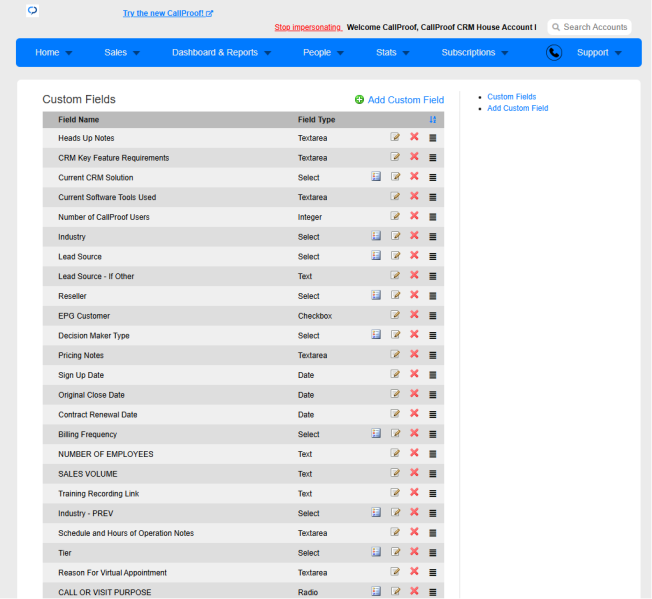Open options list for Current CRM Solution
652x599 pixels.
pyautogui.click(x=376, y=176)
